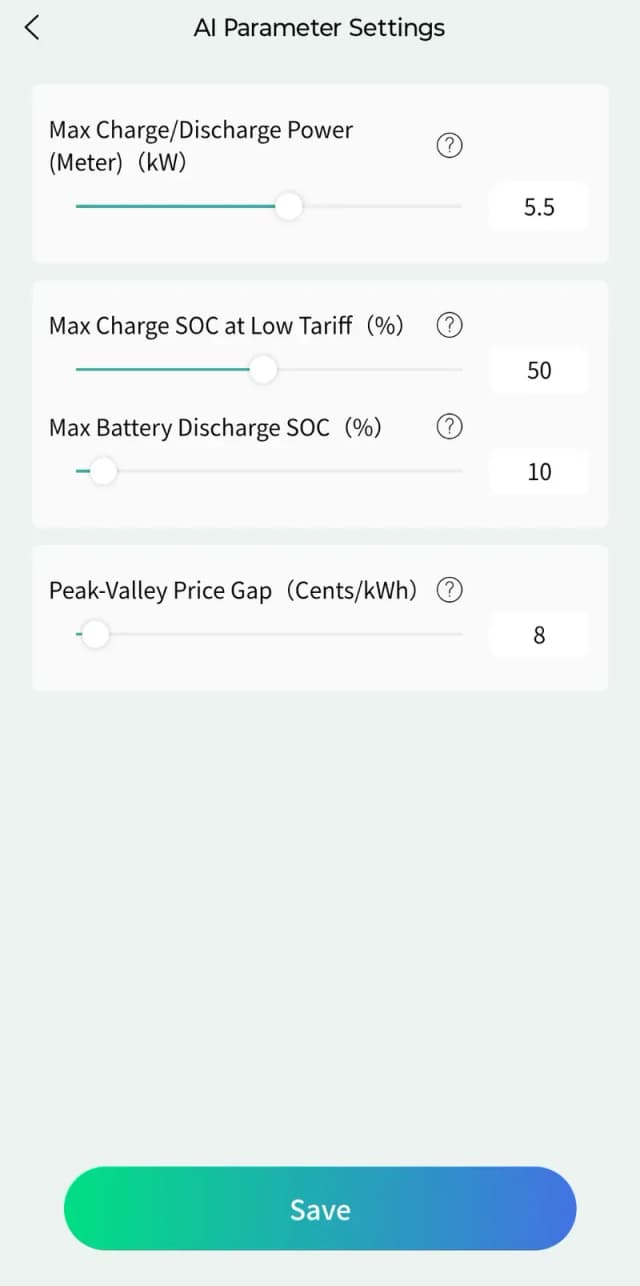Click the Max Charge SOC slider handle
This screenshot has width=640, height=1286.
263,370
